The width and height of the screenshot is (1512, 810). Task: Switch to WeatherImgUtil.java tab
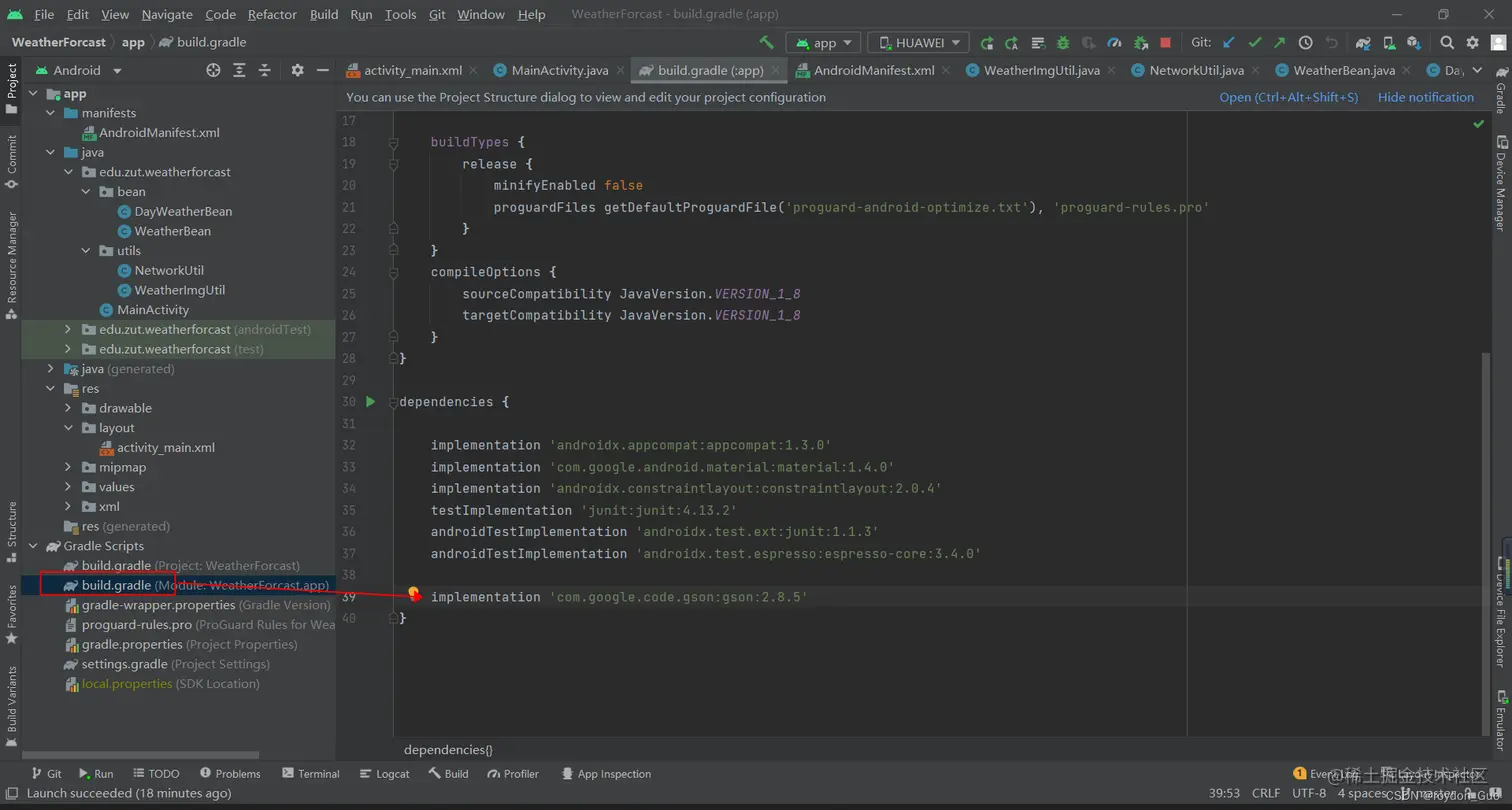point(1041,70)
